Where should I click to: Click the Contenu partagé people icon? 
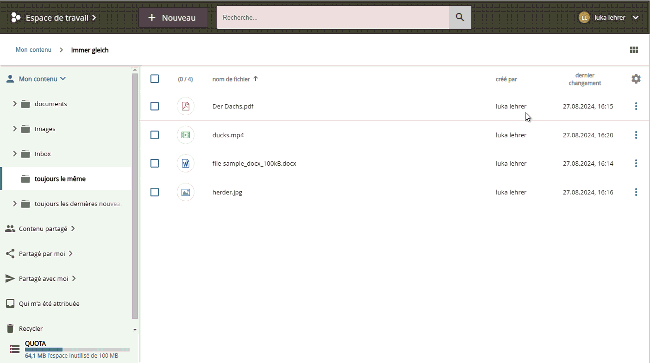[10, 228]
